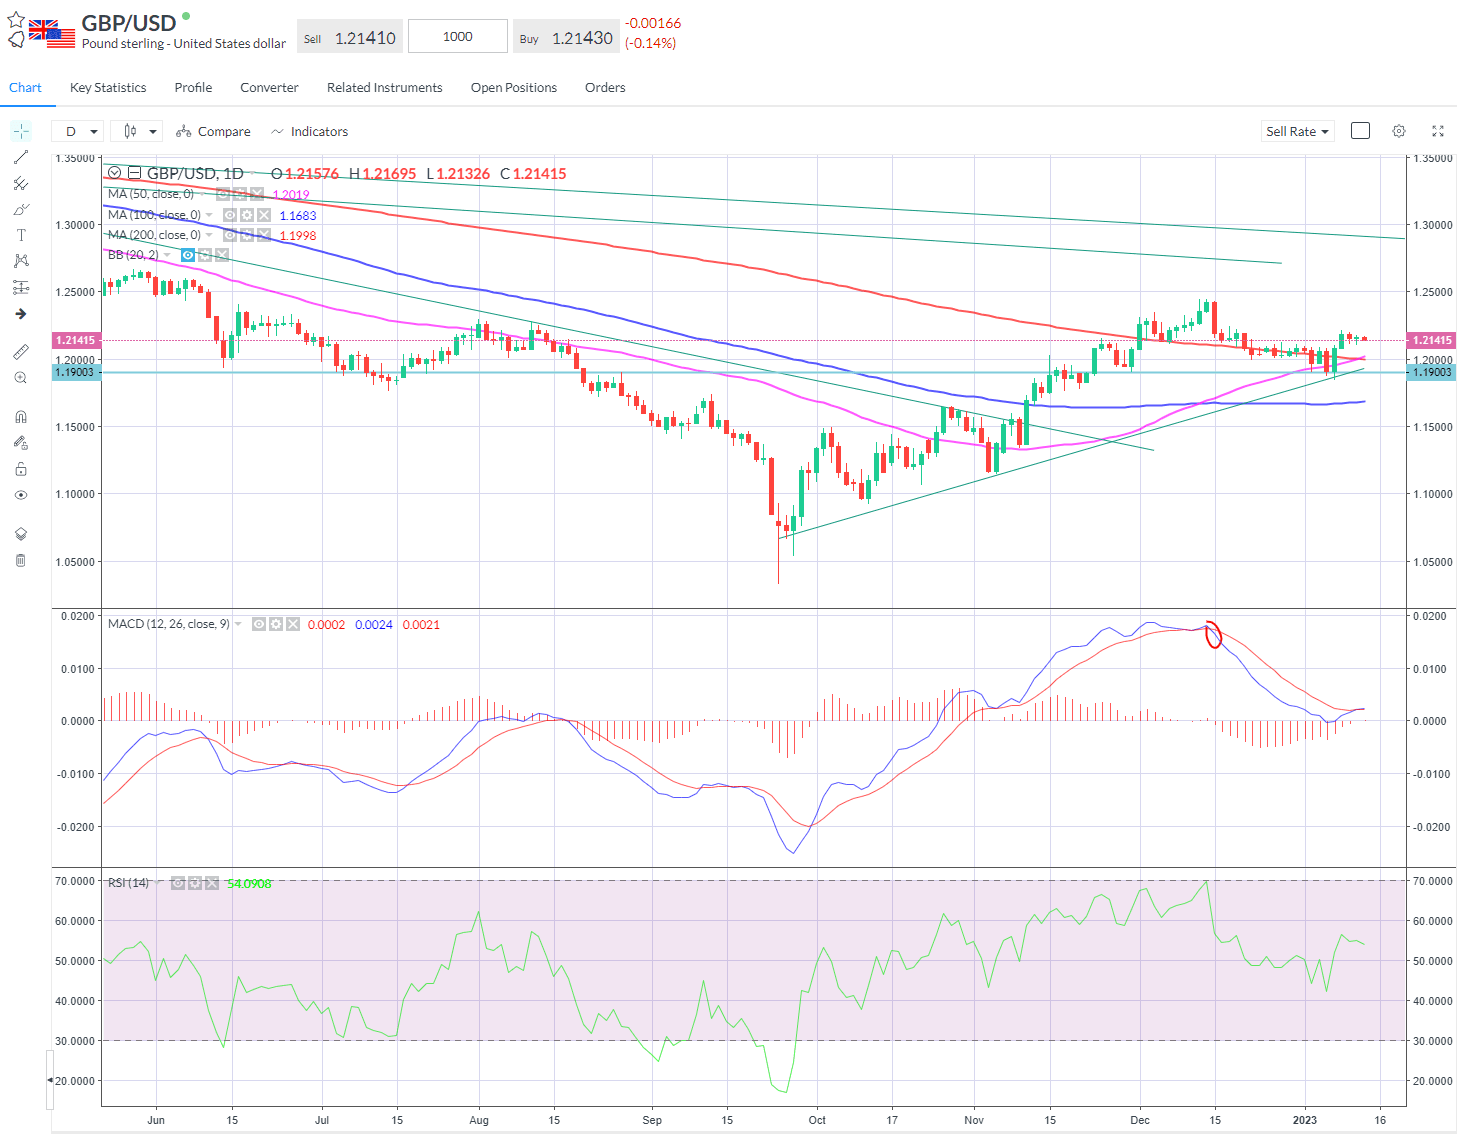Click the Buy 1.21430 button
Image resolution: width=1457 pixels, height=1134 pixels.
point(565,38)
